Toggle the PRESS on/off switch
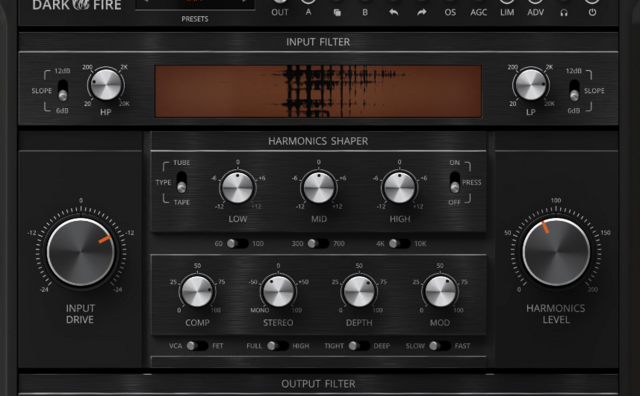The height and width of the screenshot is (396, 640). (455, 182)
